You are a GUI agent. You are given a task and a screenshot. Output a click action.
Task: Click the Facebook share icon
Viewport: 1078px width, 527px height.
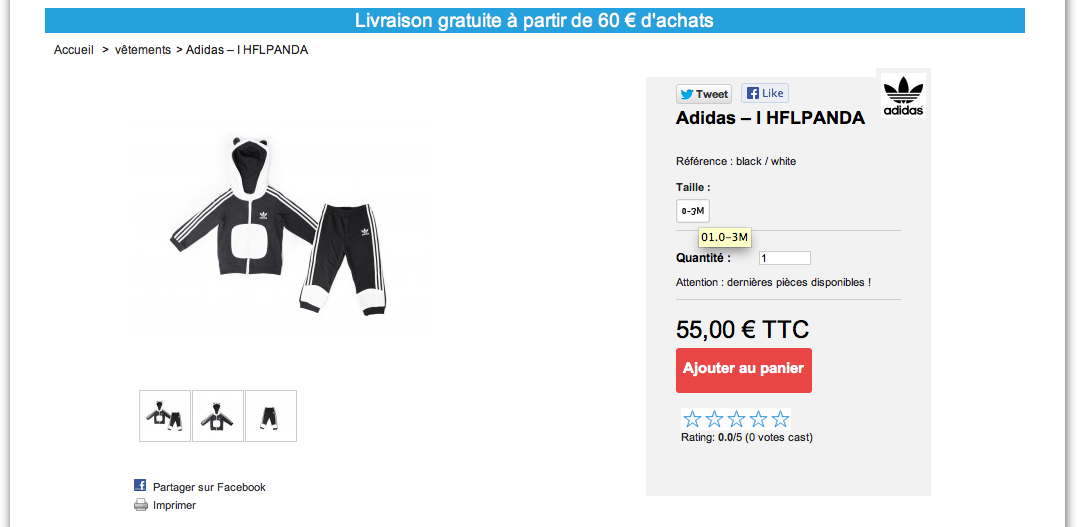coord(140,485)
